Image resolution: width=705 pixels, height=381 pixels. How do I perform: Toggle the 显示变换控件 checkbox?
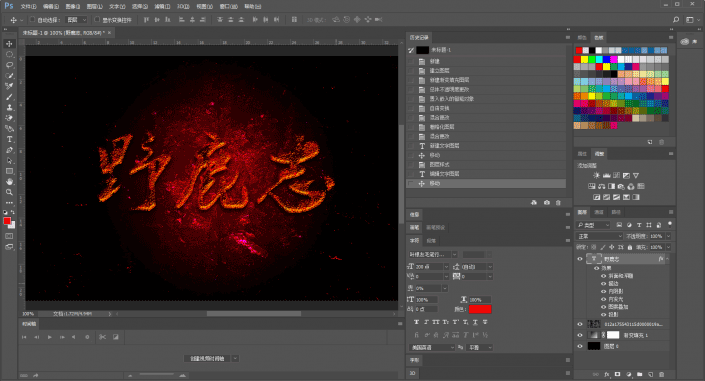pyautogui.click(x=97, y=20)
